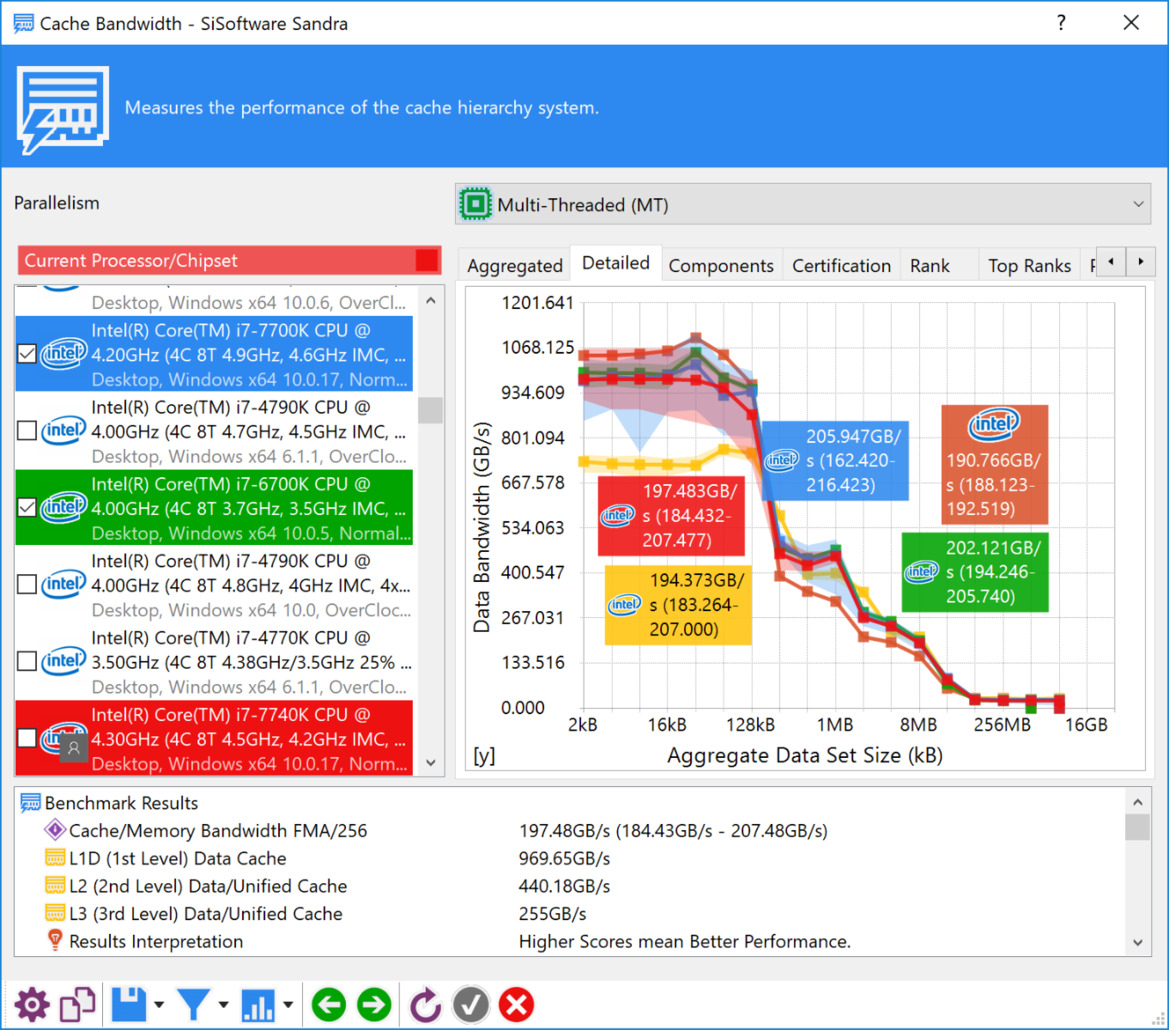
Task: Switch to the Aggregated tab
Action: tap(514, 265)
